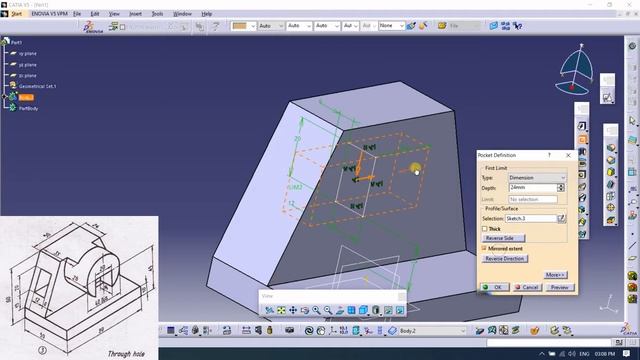Toggle the Mirrored extent checkbox
640x360 pixels.
484,248
